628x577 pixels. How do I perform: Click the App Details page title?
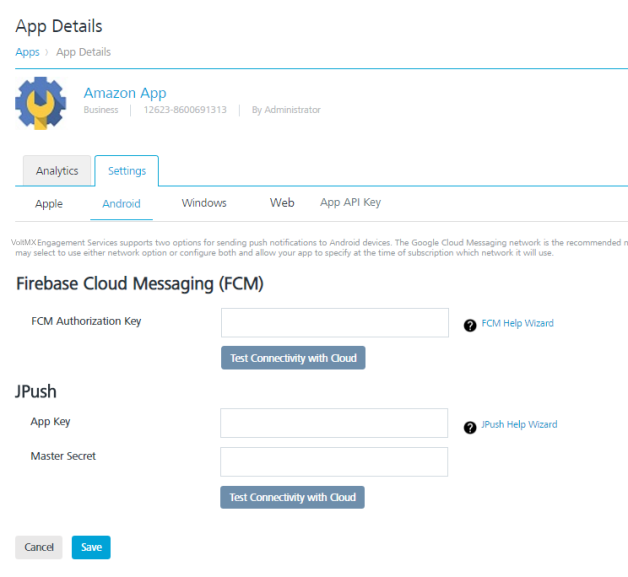59,26
